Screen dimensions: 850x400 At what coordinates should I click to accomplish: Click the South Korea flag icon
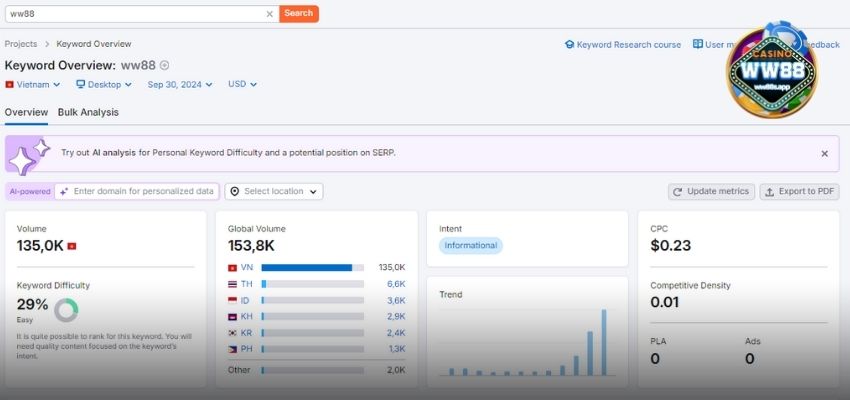(x=233, y=333)
